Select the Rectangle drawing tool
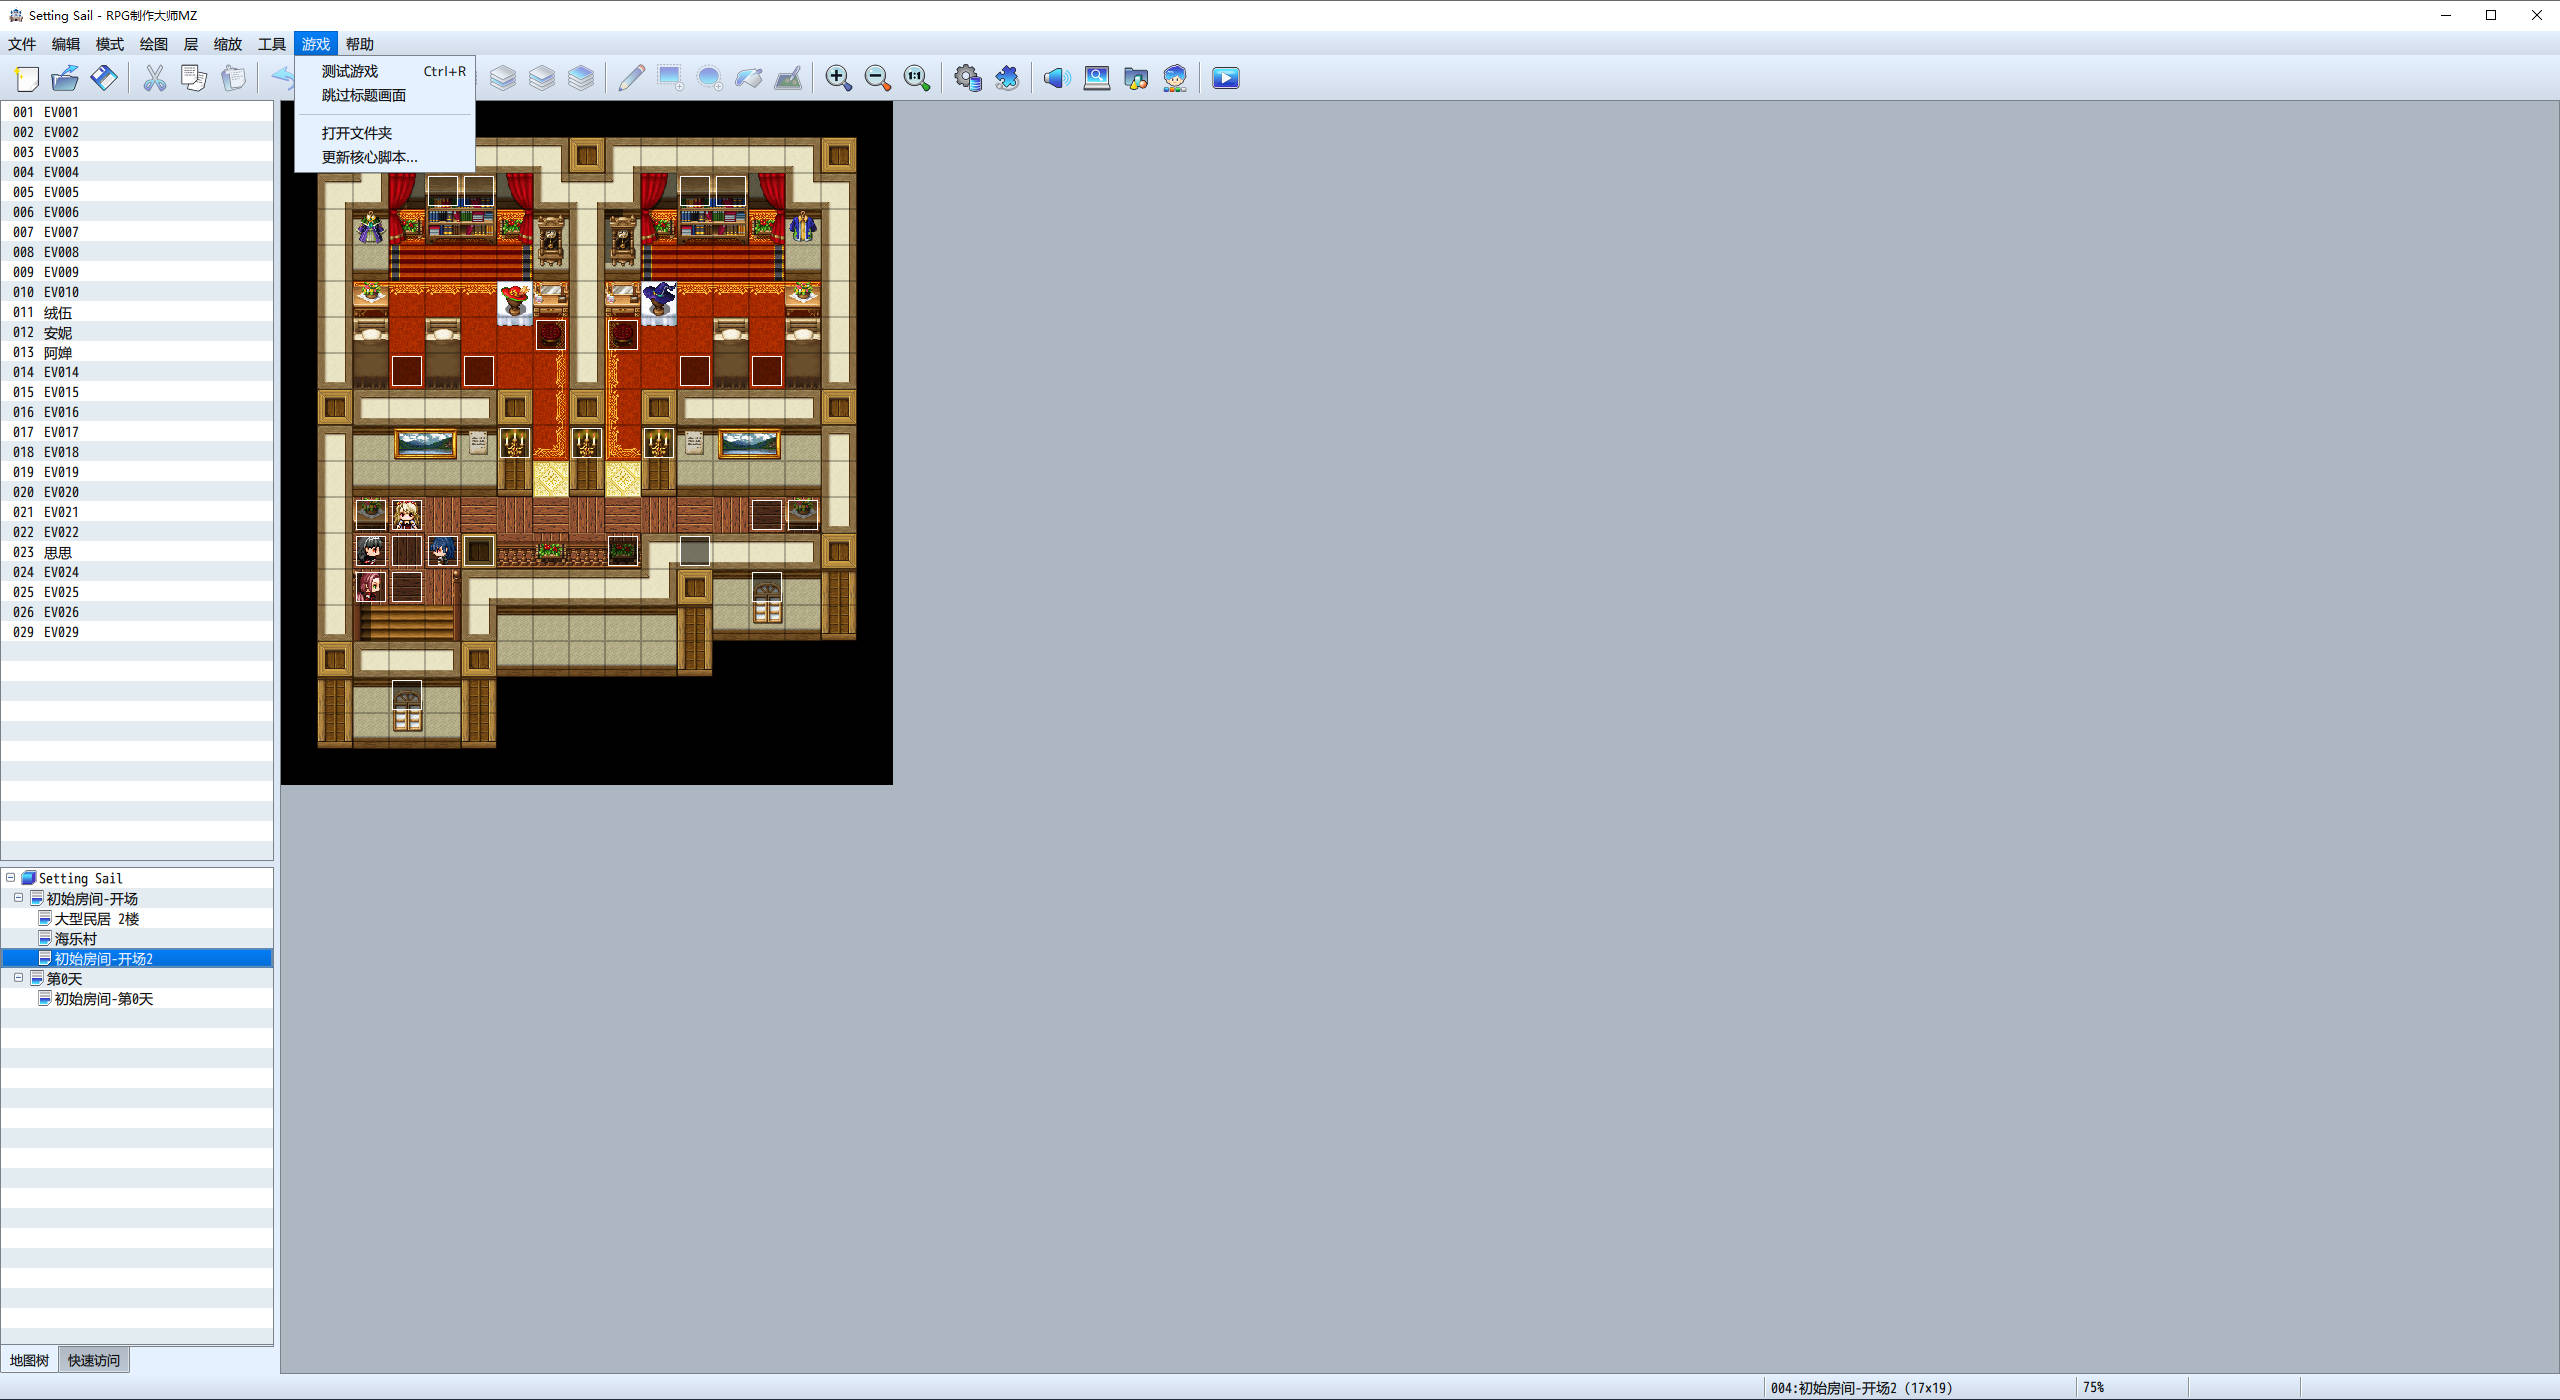Screen dimensions: 2560x1400 (x=670, y=78)
